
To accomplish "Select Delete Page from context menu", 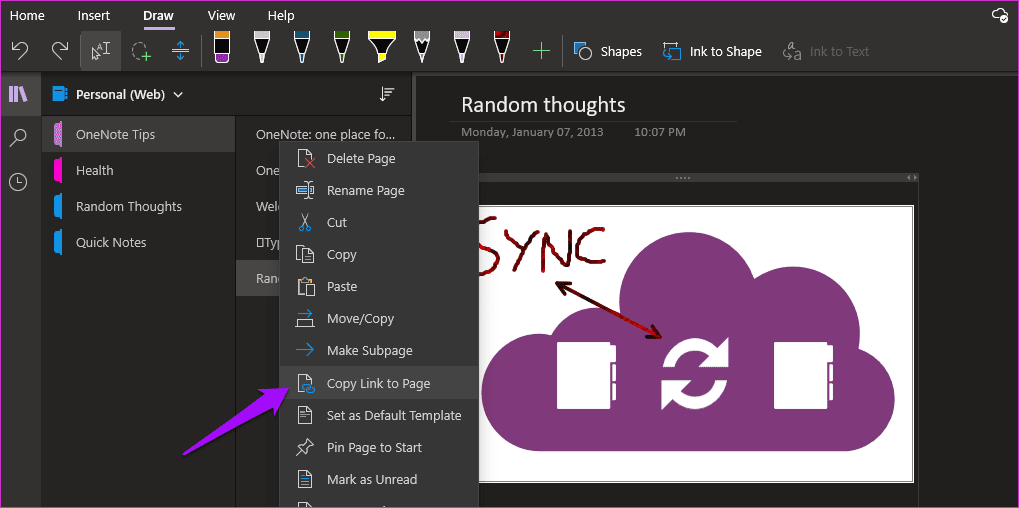I will point(379,159).
